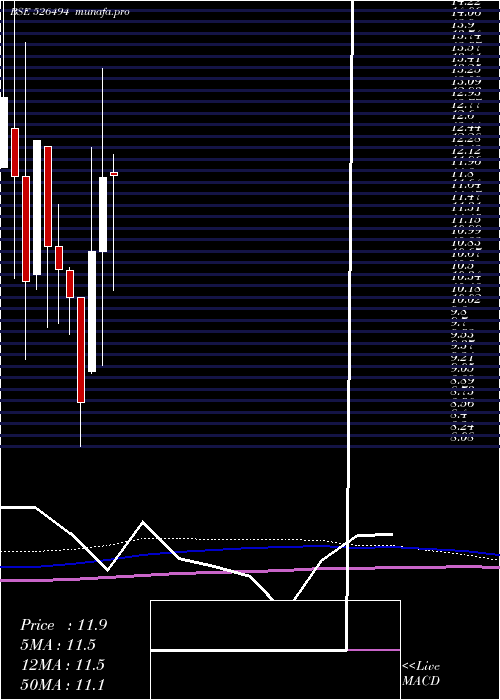
Task: Click the tiny red doji candle body
Action: 114,174
